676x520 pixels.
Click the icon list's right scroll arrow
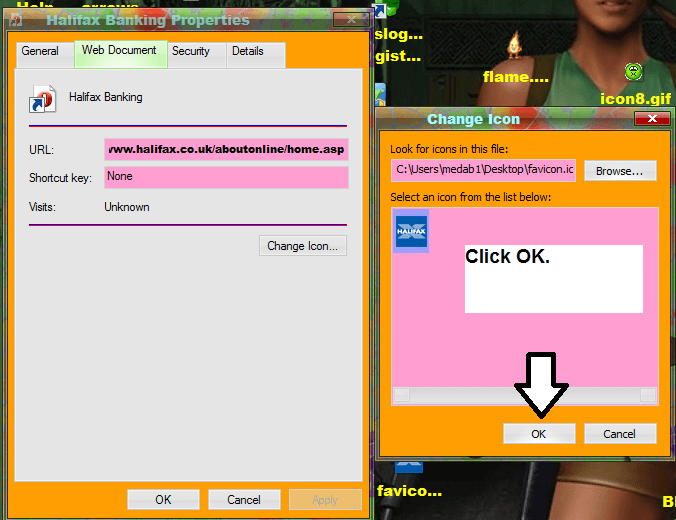[648, 395]
